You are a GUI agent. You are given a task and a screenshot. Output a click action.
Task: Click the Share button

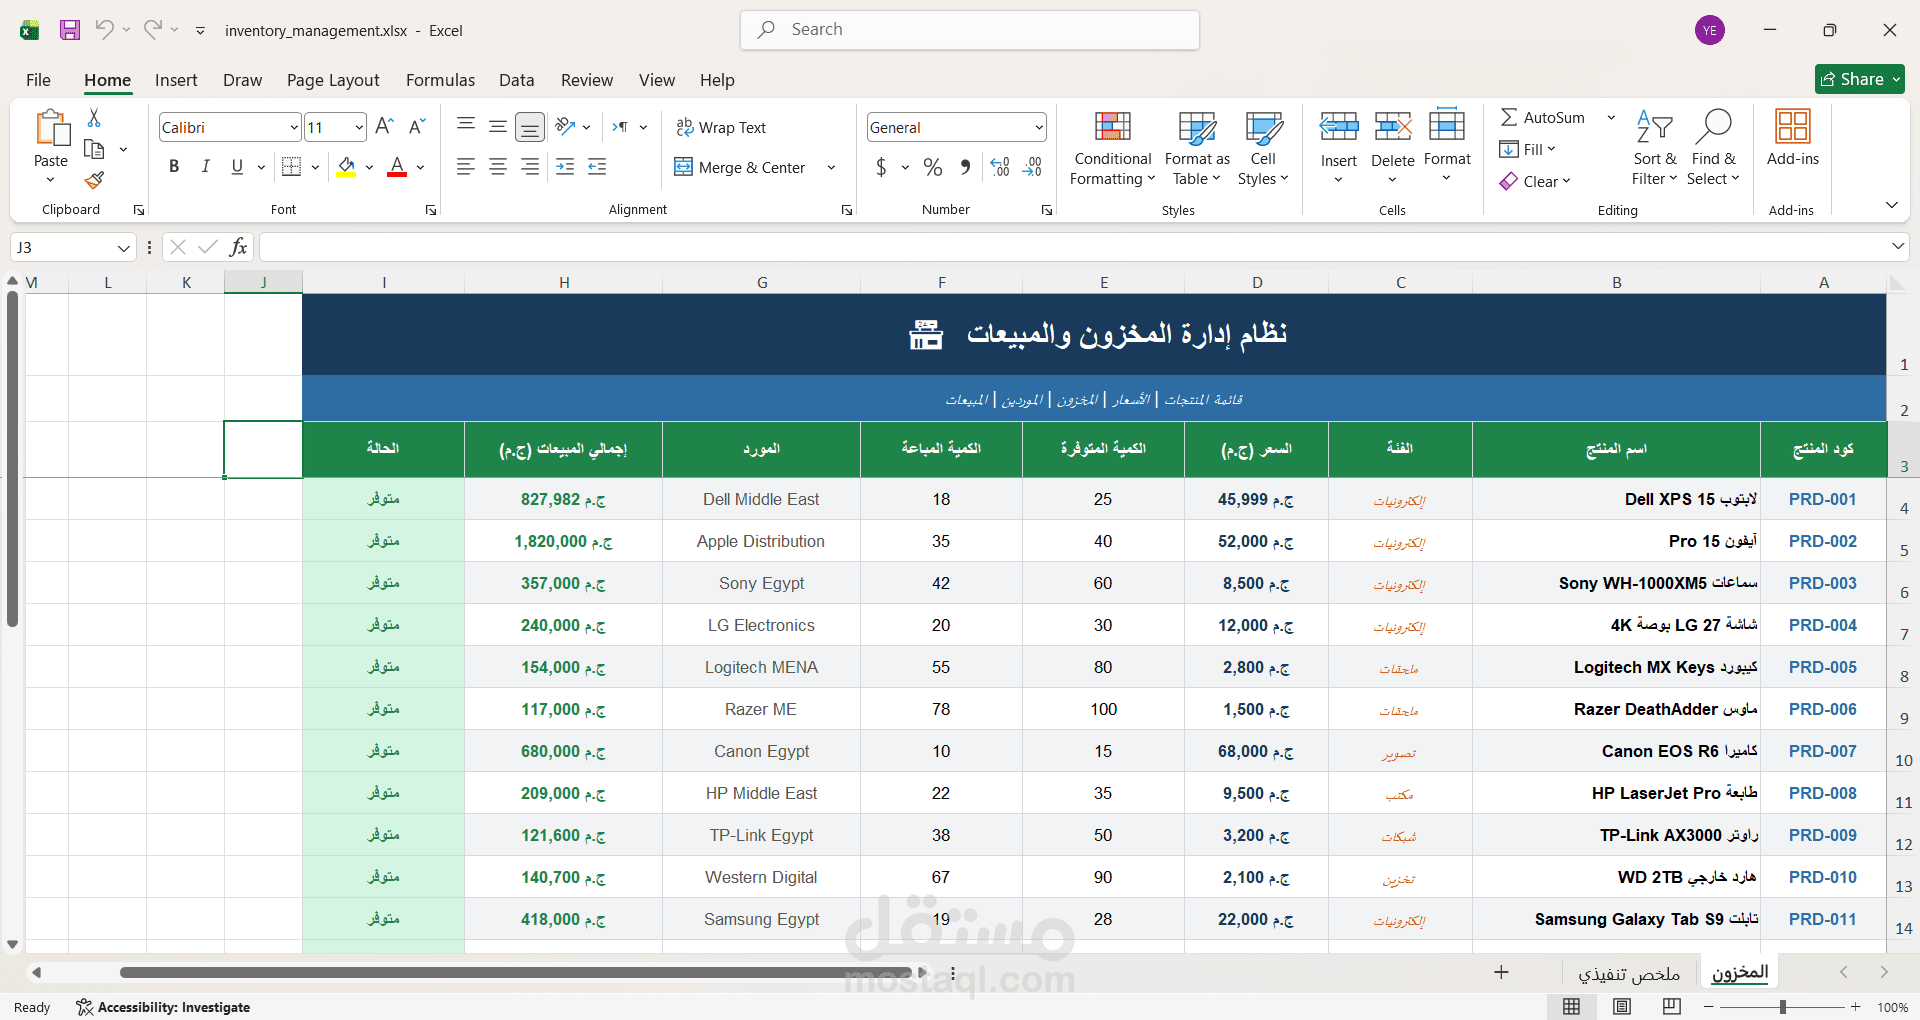[x=1860, y=79]
